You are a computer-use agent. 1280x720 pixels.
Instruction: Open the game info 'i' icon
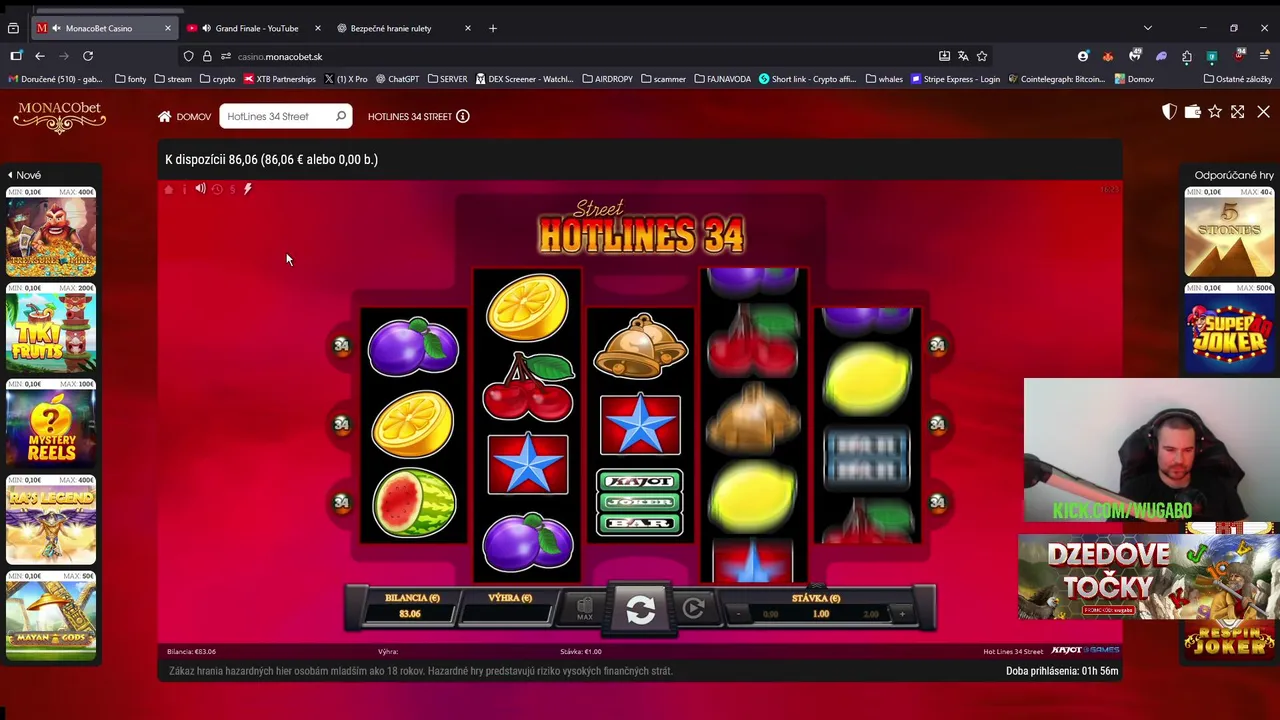184,189
